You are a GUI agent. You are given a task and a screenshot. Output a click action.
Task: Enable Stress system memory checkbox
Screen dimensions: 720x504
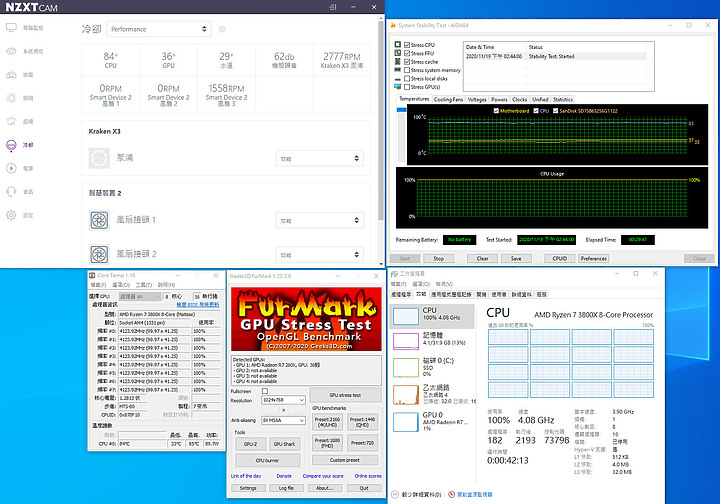pyautogui.click(x=407, y=70)
